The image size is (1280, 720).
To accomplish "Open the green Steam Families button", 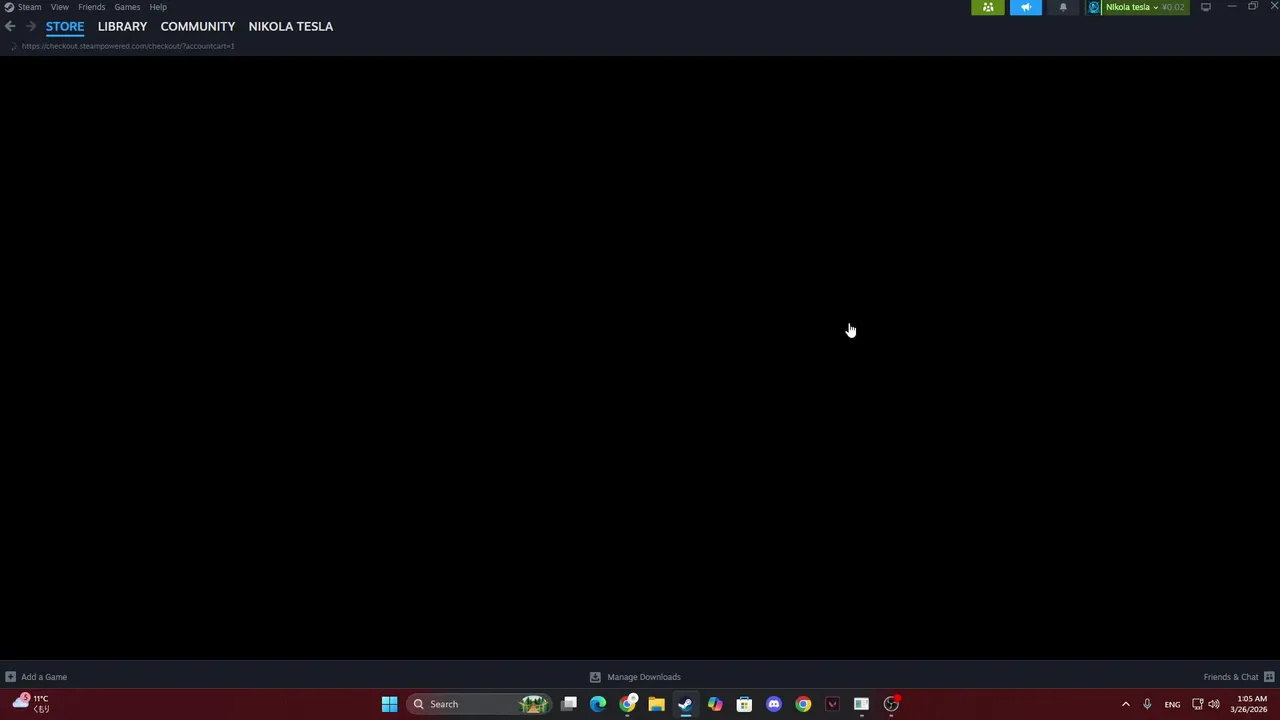I will pos(988,7).
